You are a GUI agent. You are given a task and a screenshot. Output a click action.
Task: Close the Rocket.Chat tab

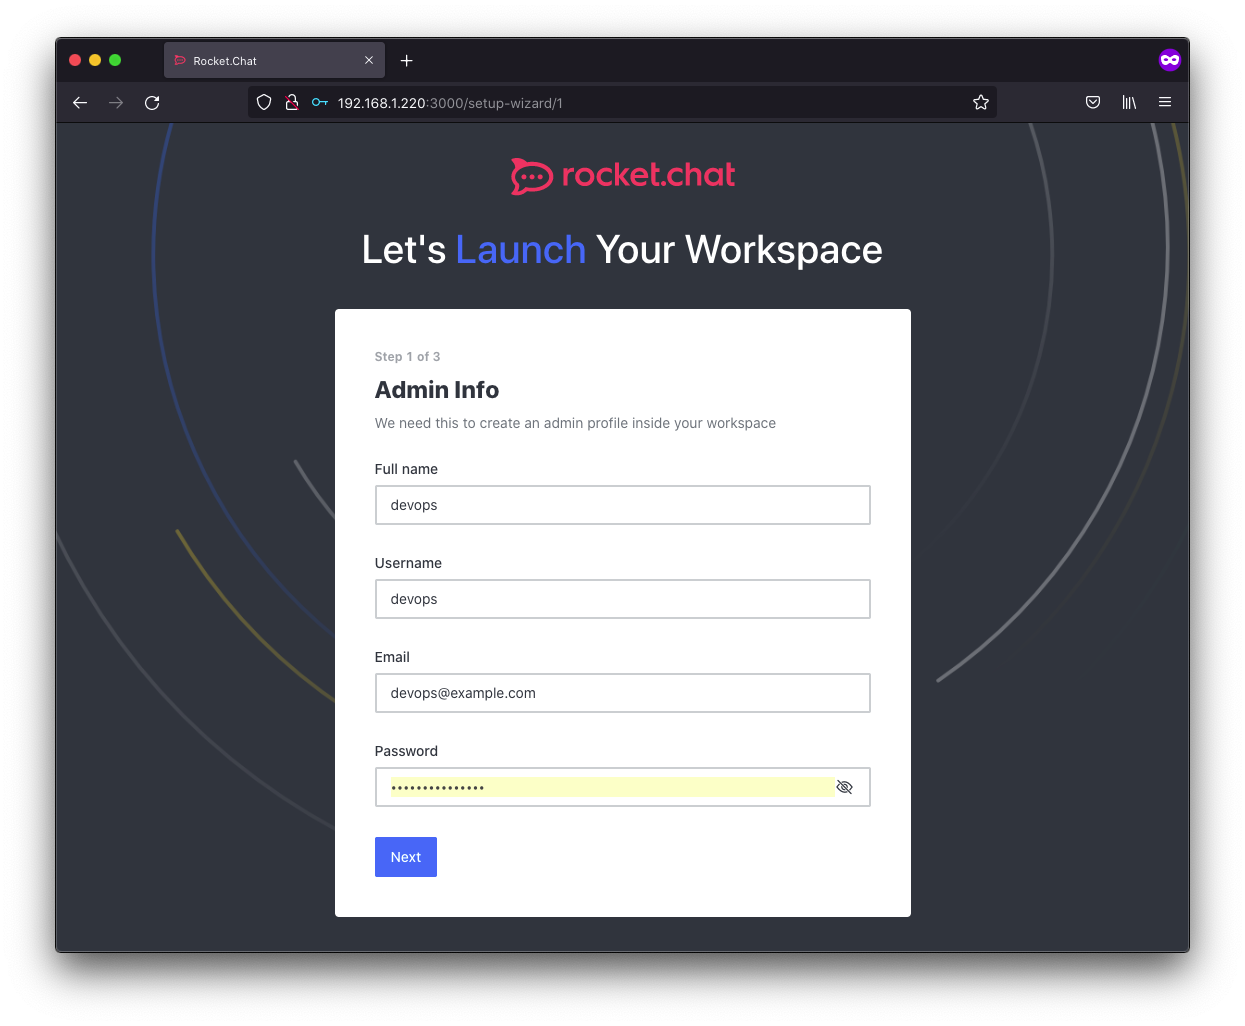pyautogui.click(x=369, y=61)
